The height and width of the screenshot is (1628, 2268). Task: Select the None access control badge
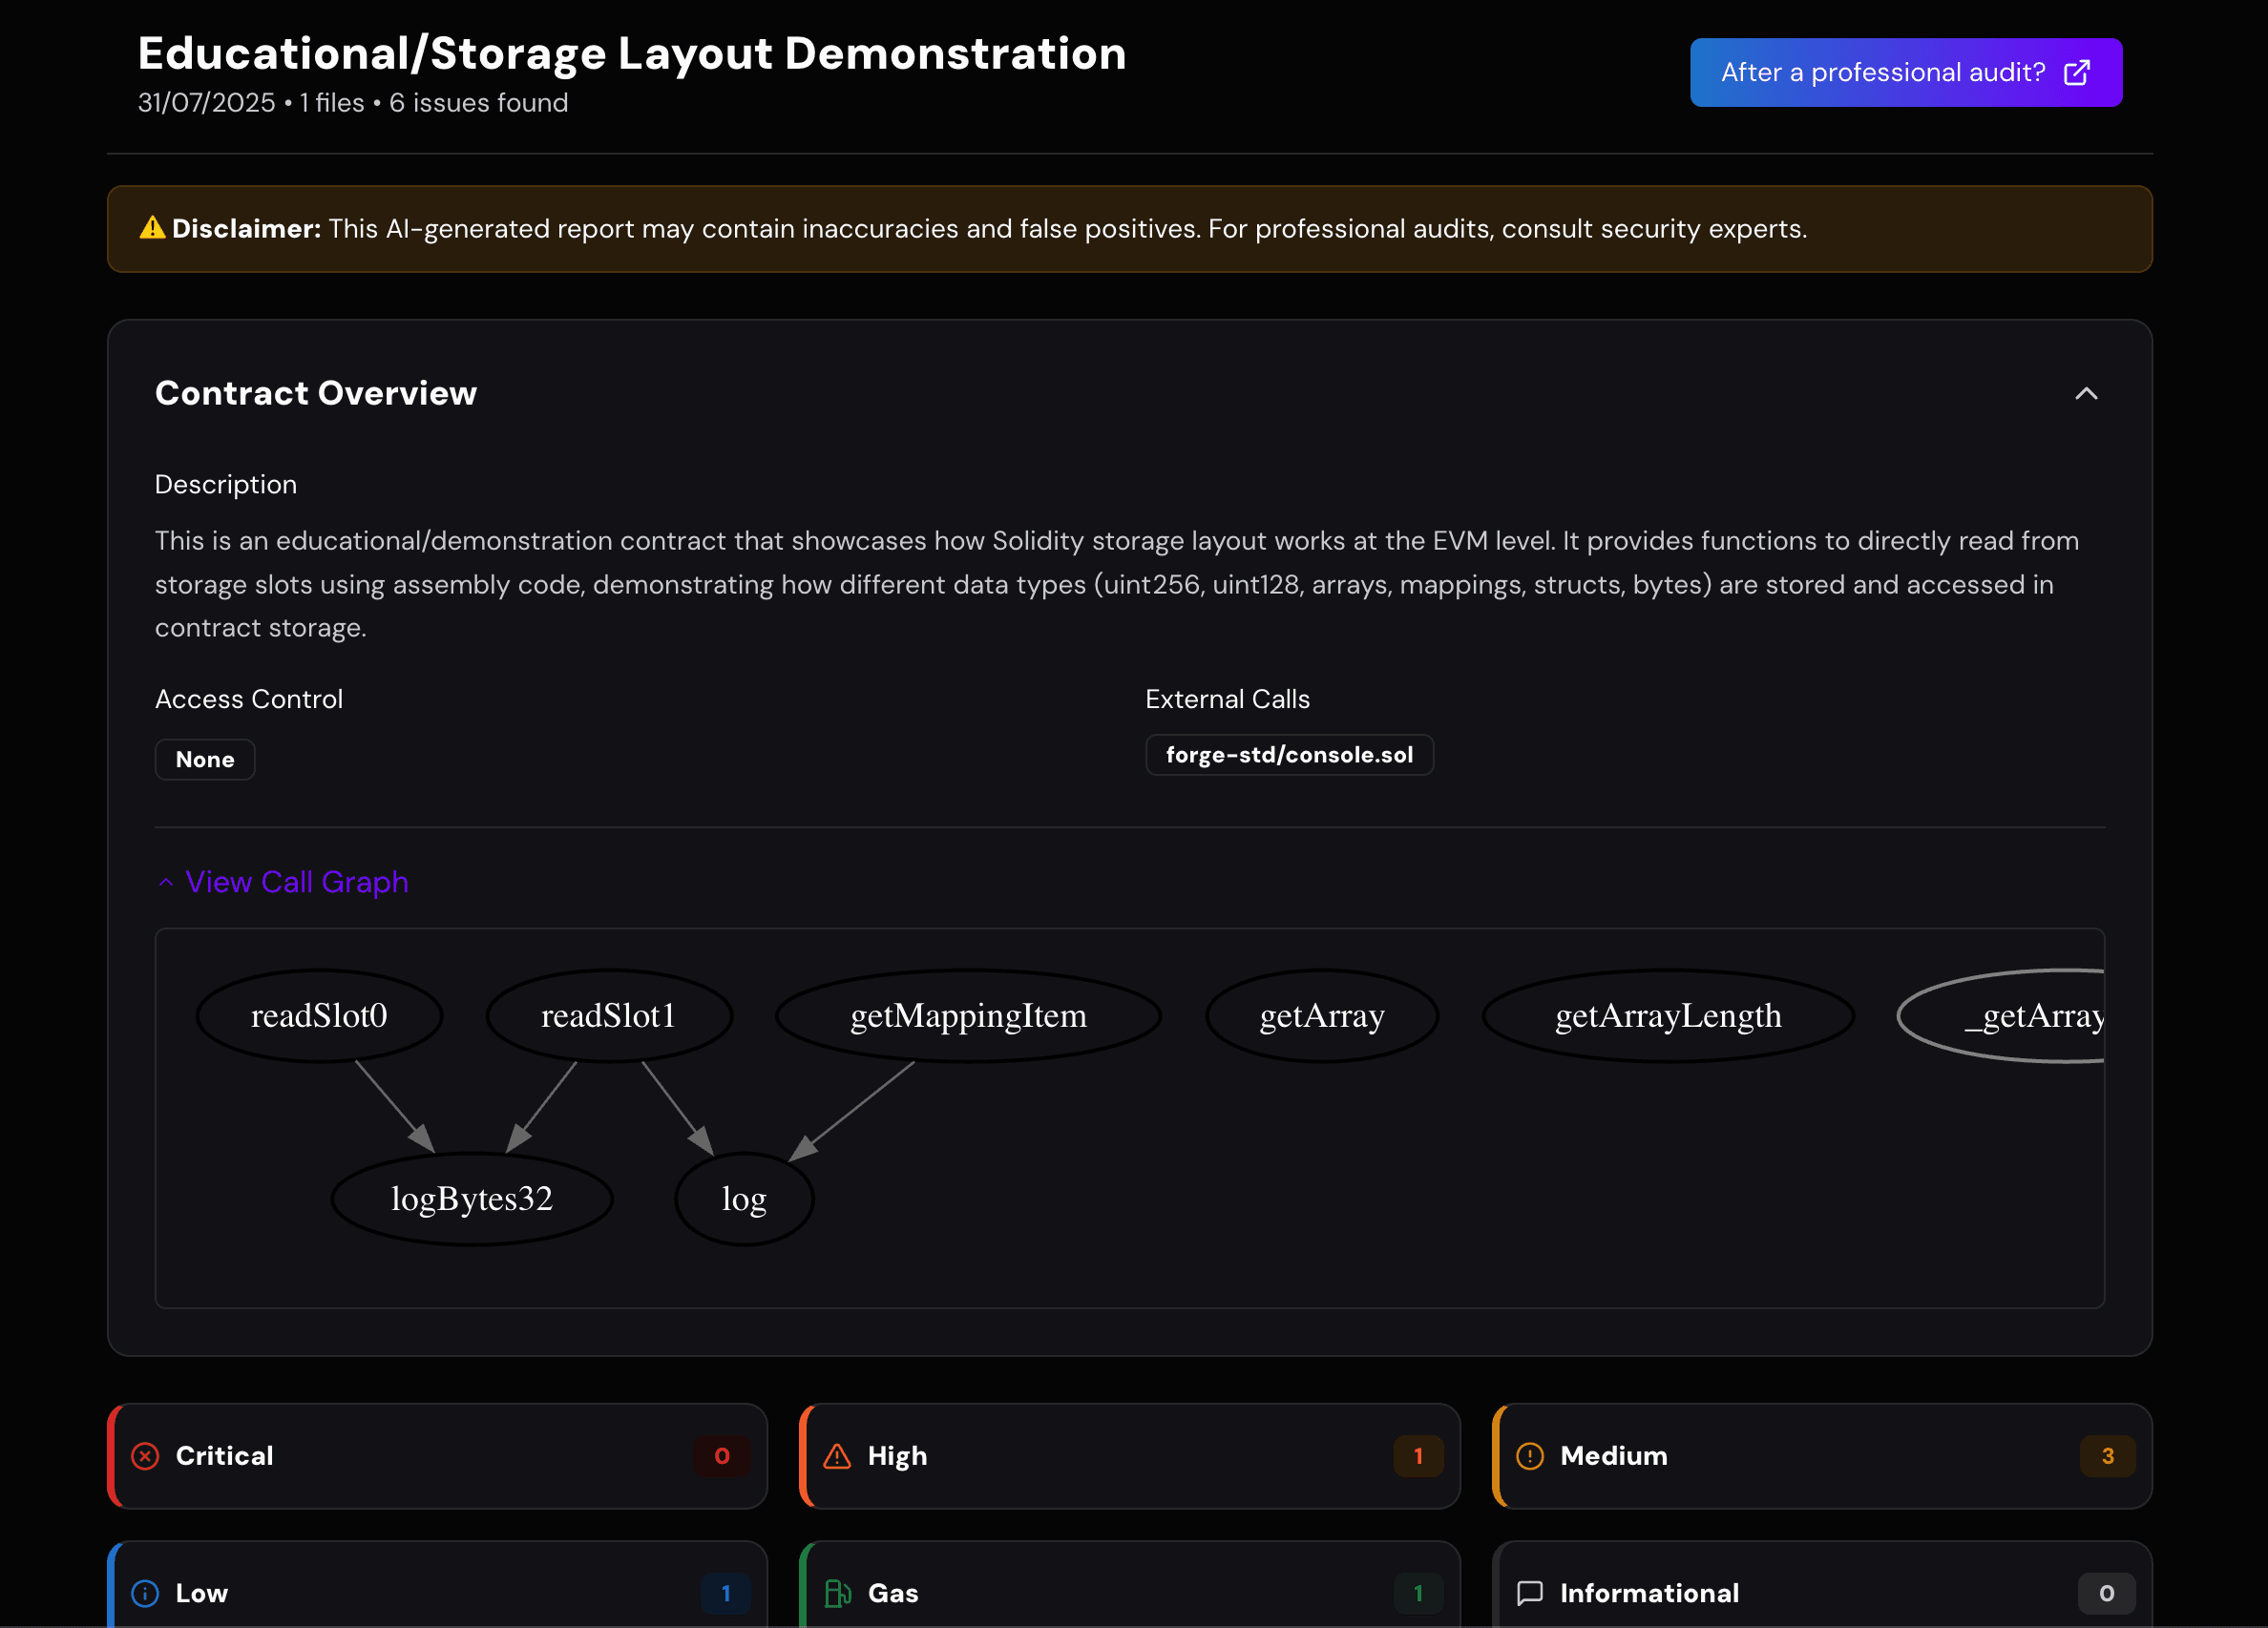(205, 759)
